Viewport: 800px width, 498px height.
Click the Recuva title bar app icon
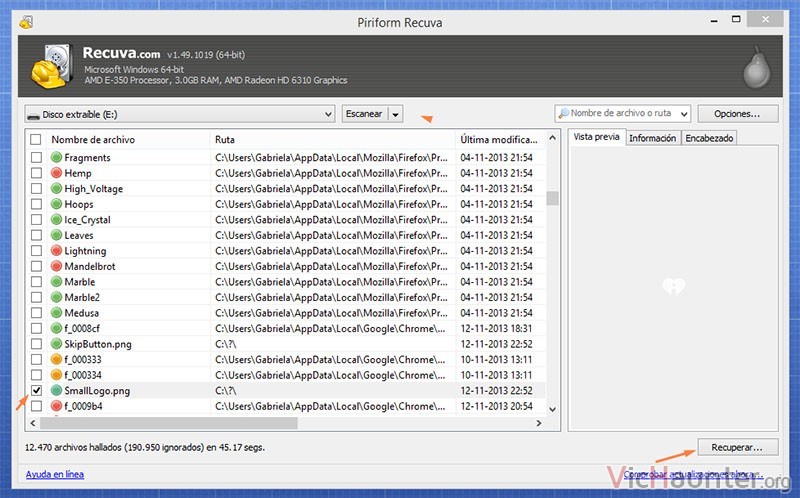[27, 22]
